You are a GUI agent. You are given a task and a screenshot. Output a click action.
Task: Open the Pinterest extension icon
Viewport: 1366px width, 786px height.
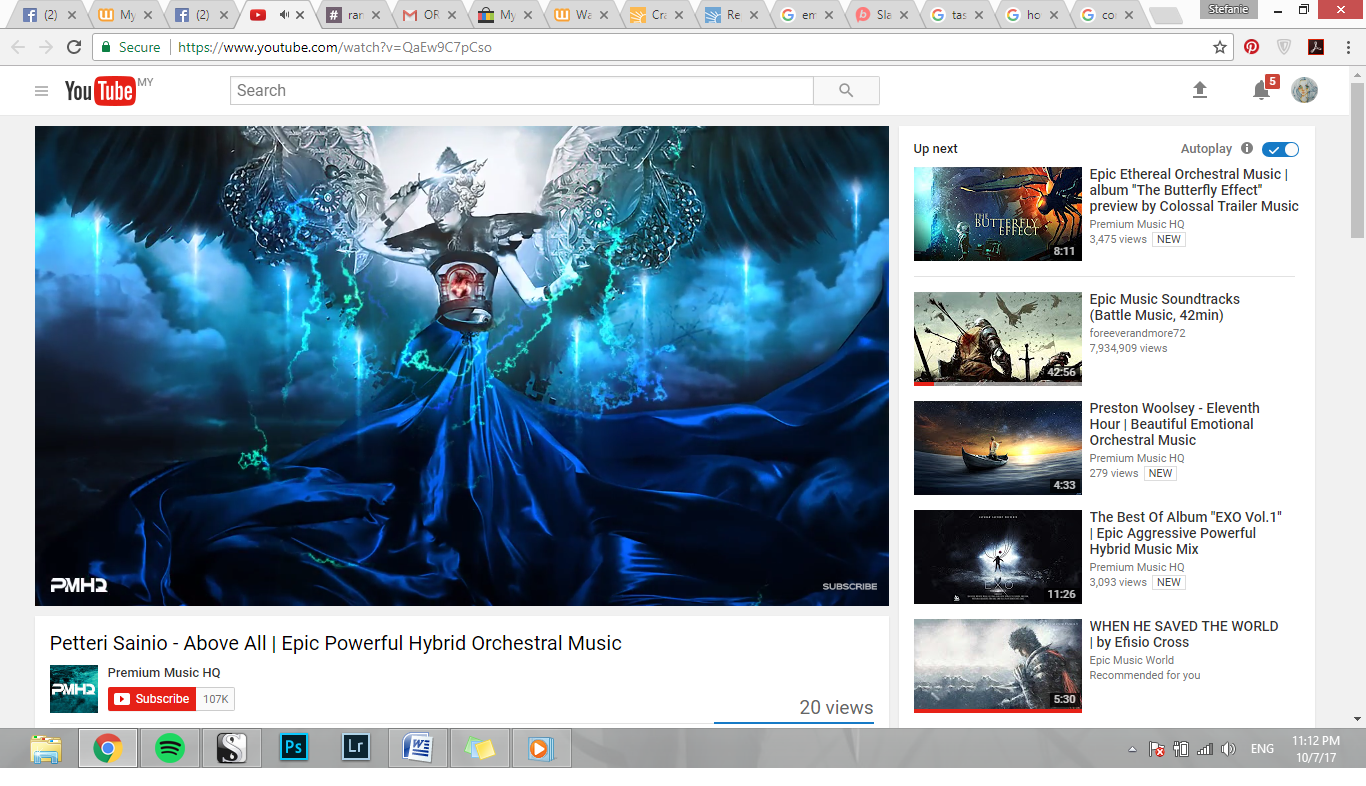[1252, 47]
